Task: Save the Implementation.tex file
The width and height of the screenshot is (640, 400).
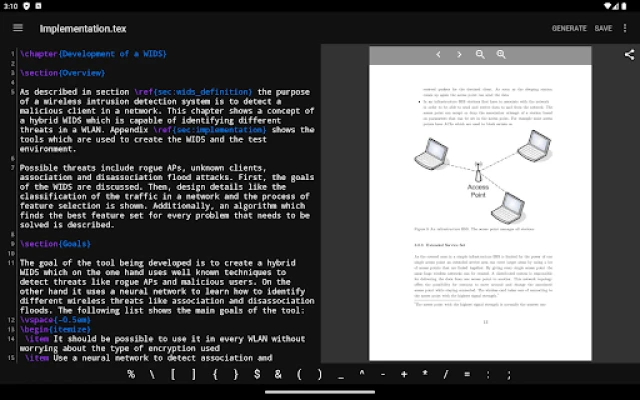Action: [x=603, y=28]
